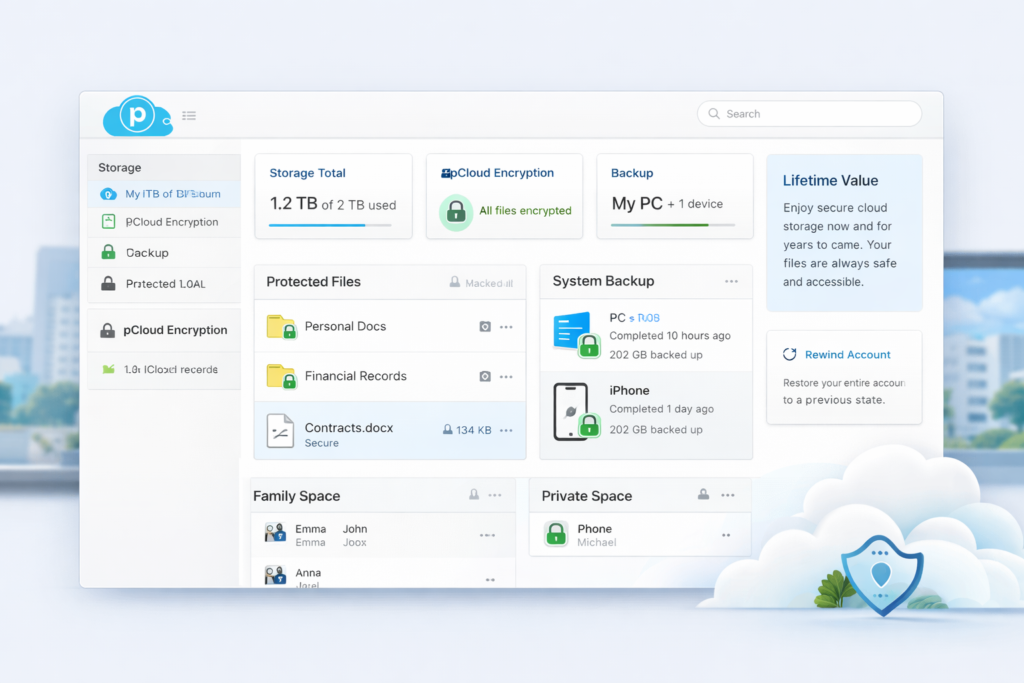Click the pCloud logo in the top corner
Screen dimensions: 1024x683
click(135, 114)
